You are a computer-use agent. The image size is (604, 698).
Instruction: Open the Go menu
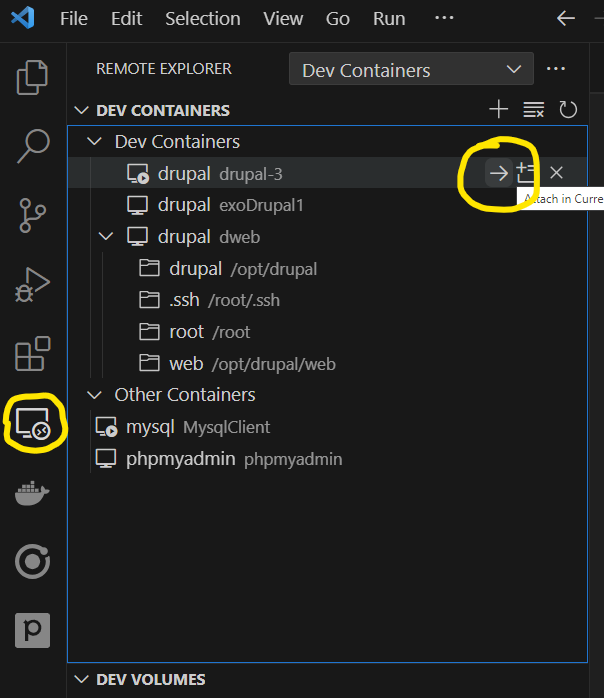click(x=338, y=19)
